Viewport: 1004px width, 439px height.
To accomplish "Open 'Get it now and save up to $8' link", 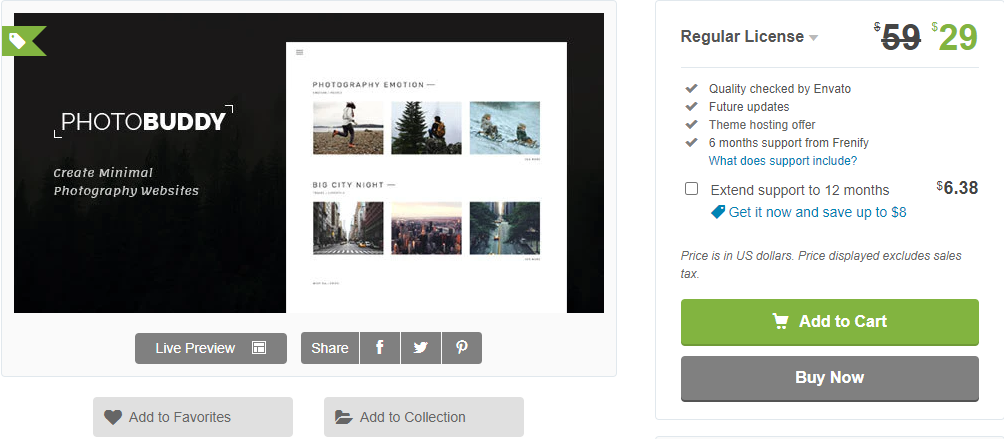I will (817, 212).
